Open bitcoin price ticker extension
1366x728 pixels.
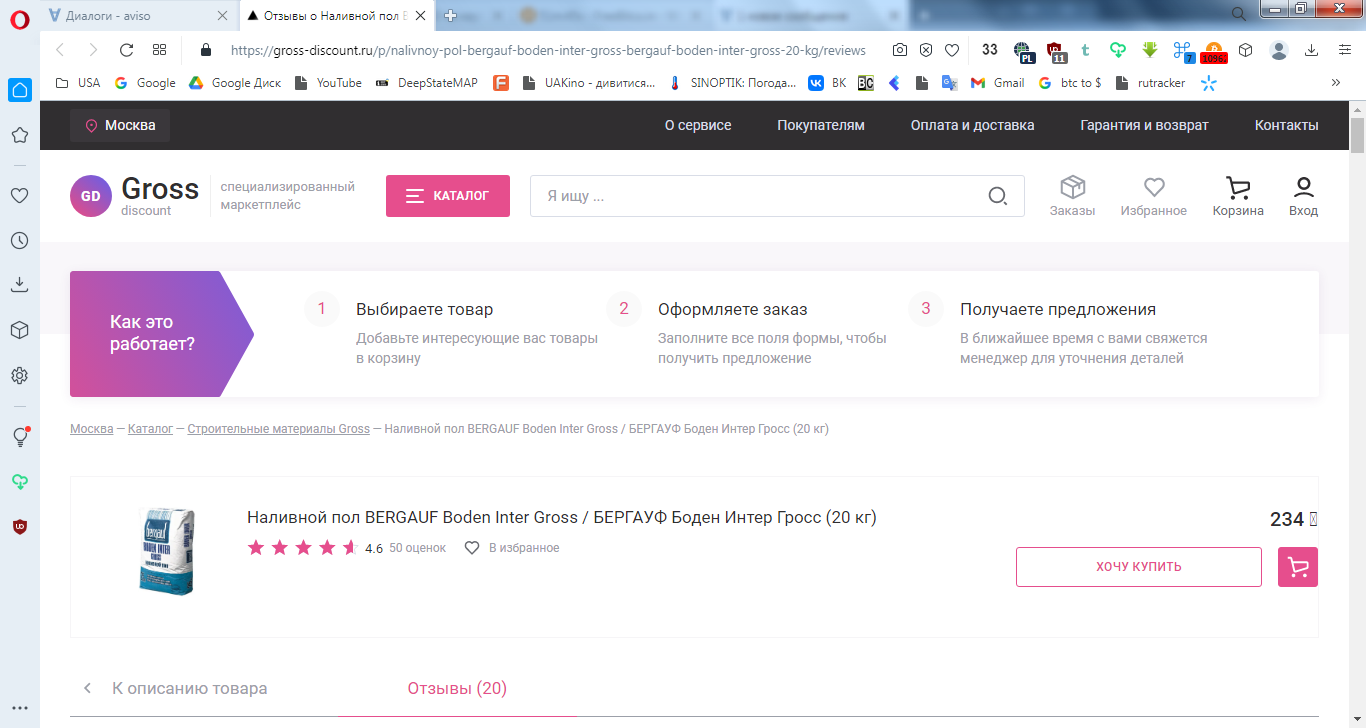coord(1213,51)
